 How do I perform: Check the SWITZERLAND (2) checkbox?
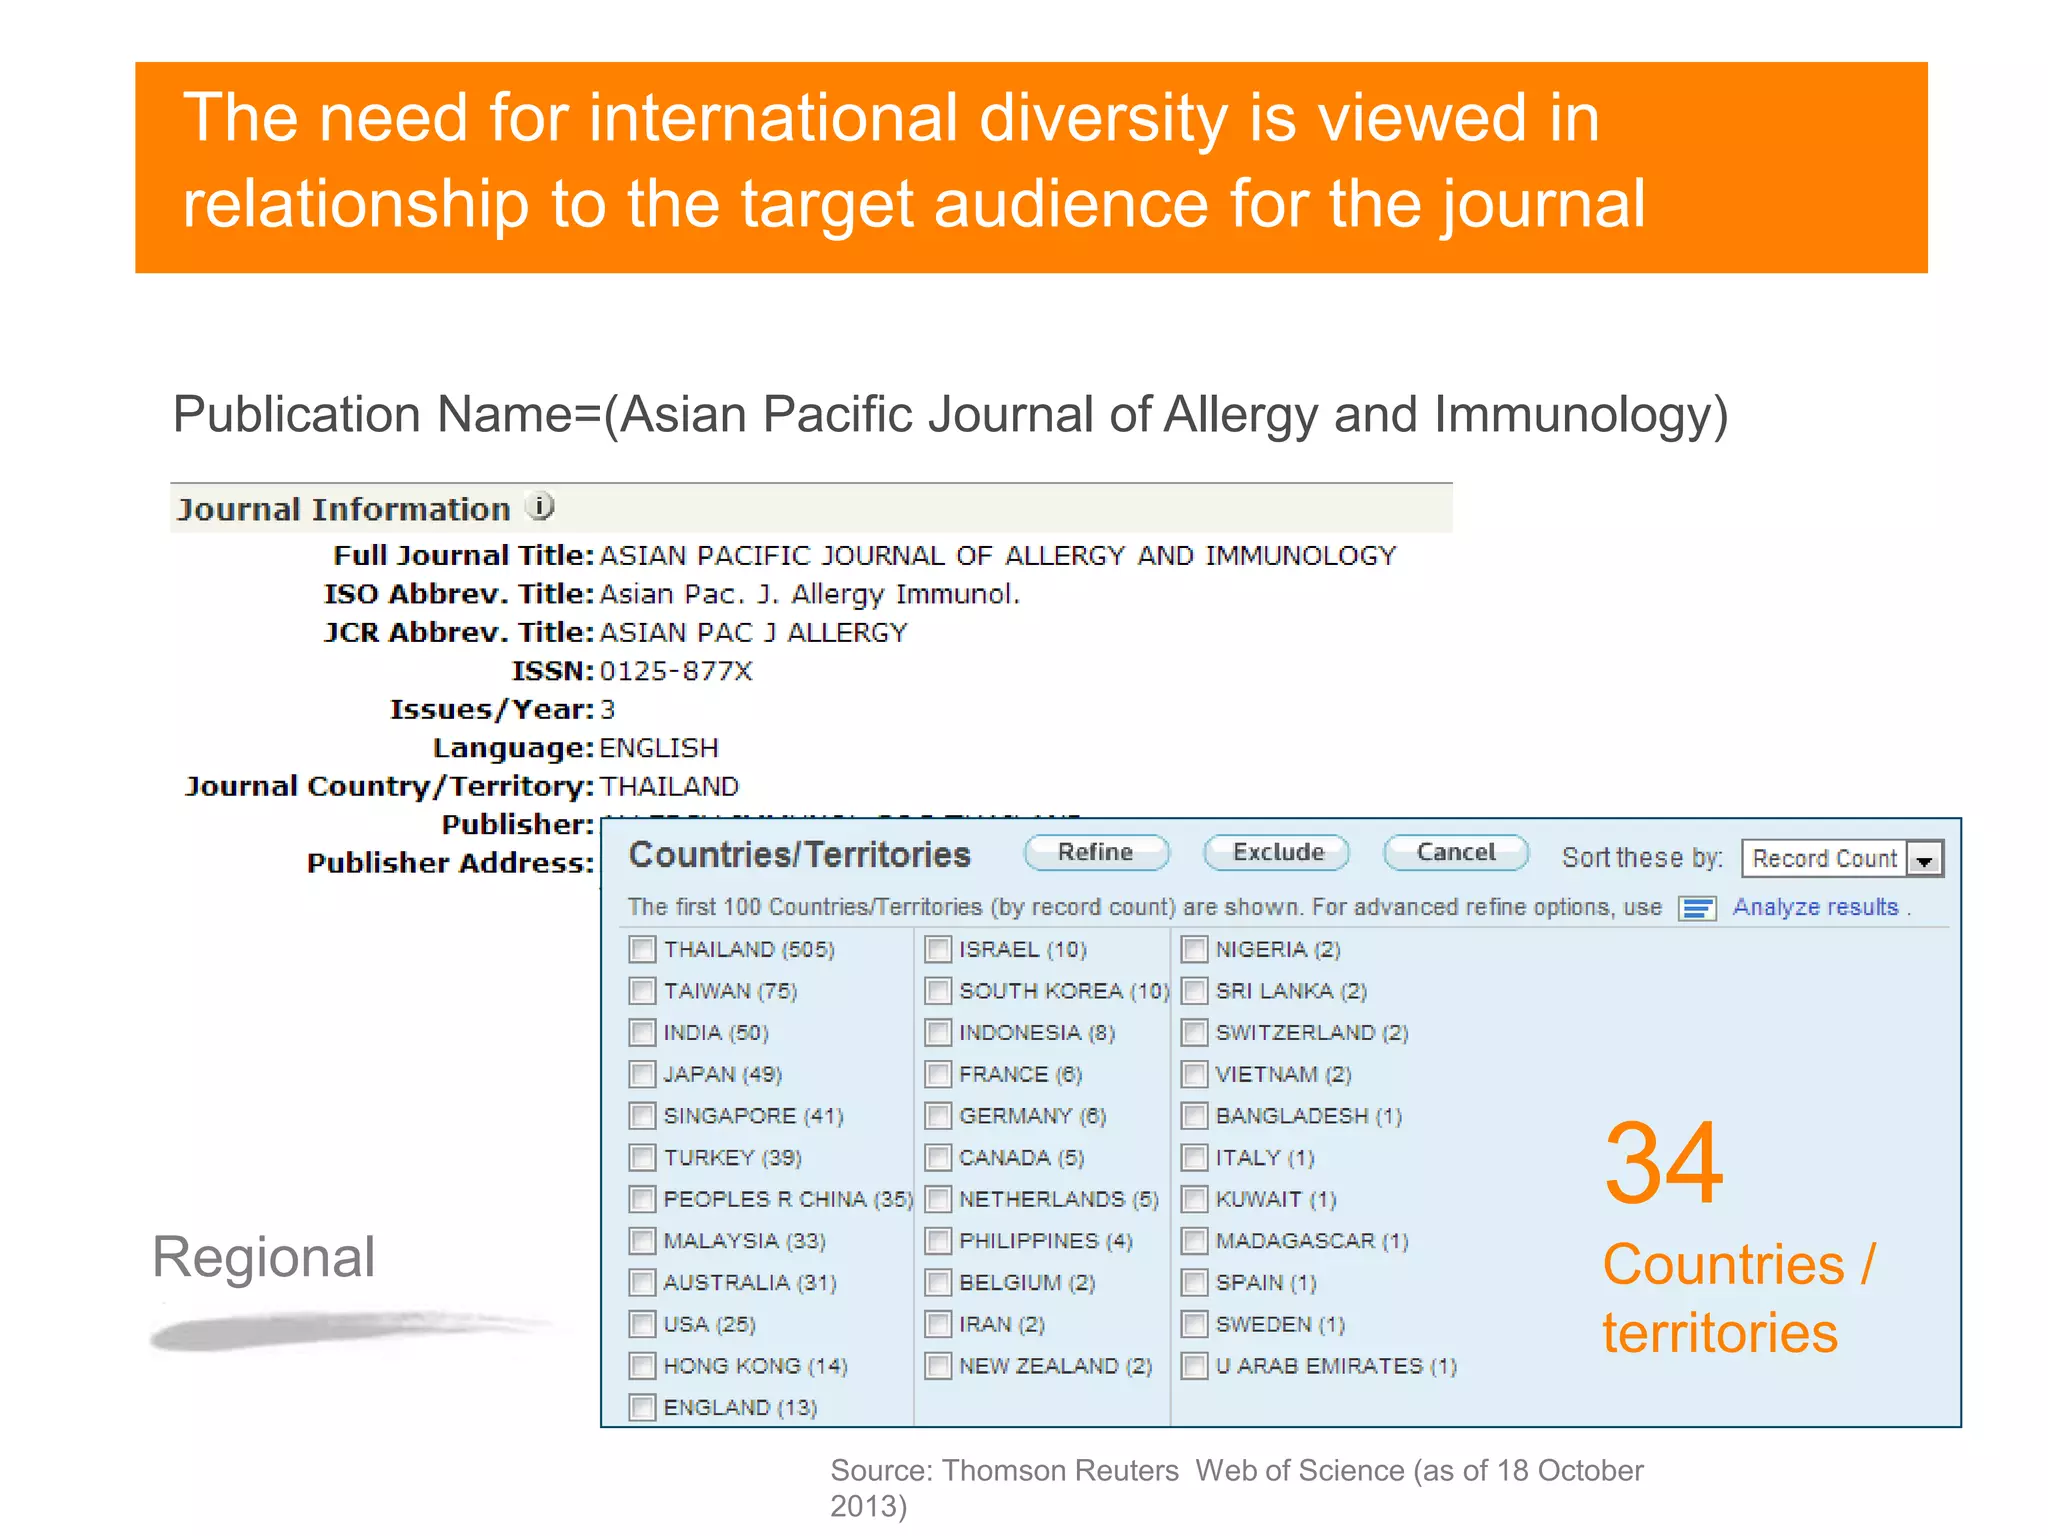click(x=1194, y=1032)
